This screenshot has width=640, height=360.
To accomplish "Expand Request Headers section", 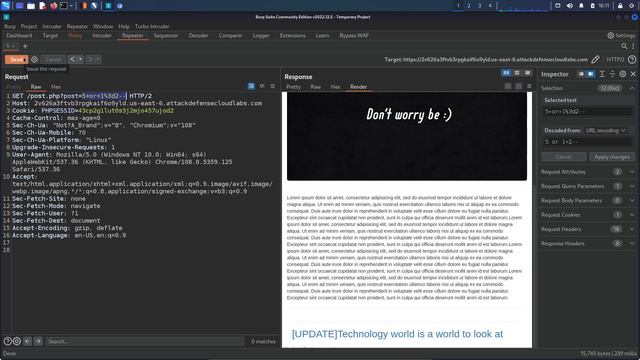I will [588, 229].
